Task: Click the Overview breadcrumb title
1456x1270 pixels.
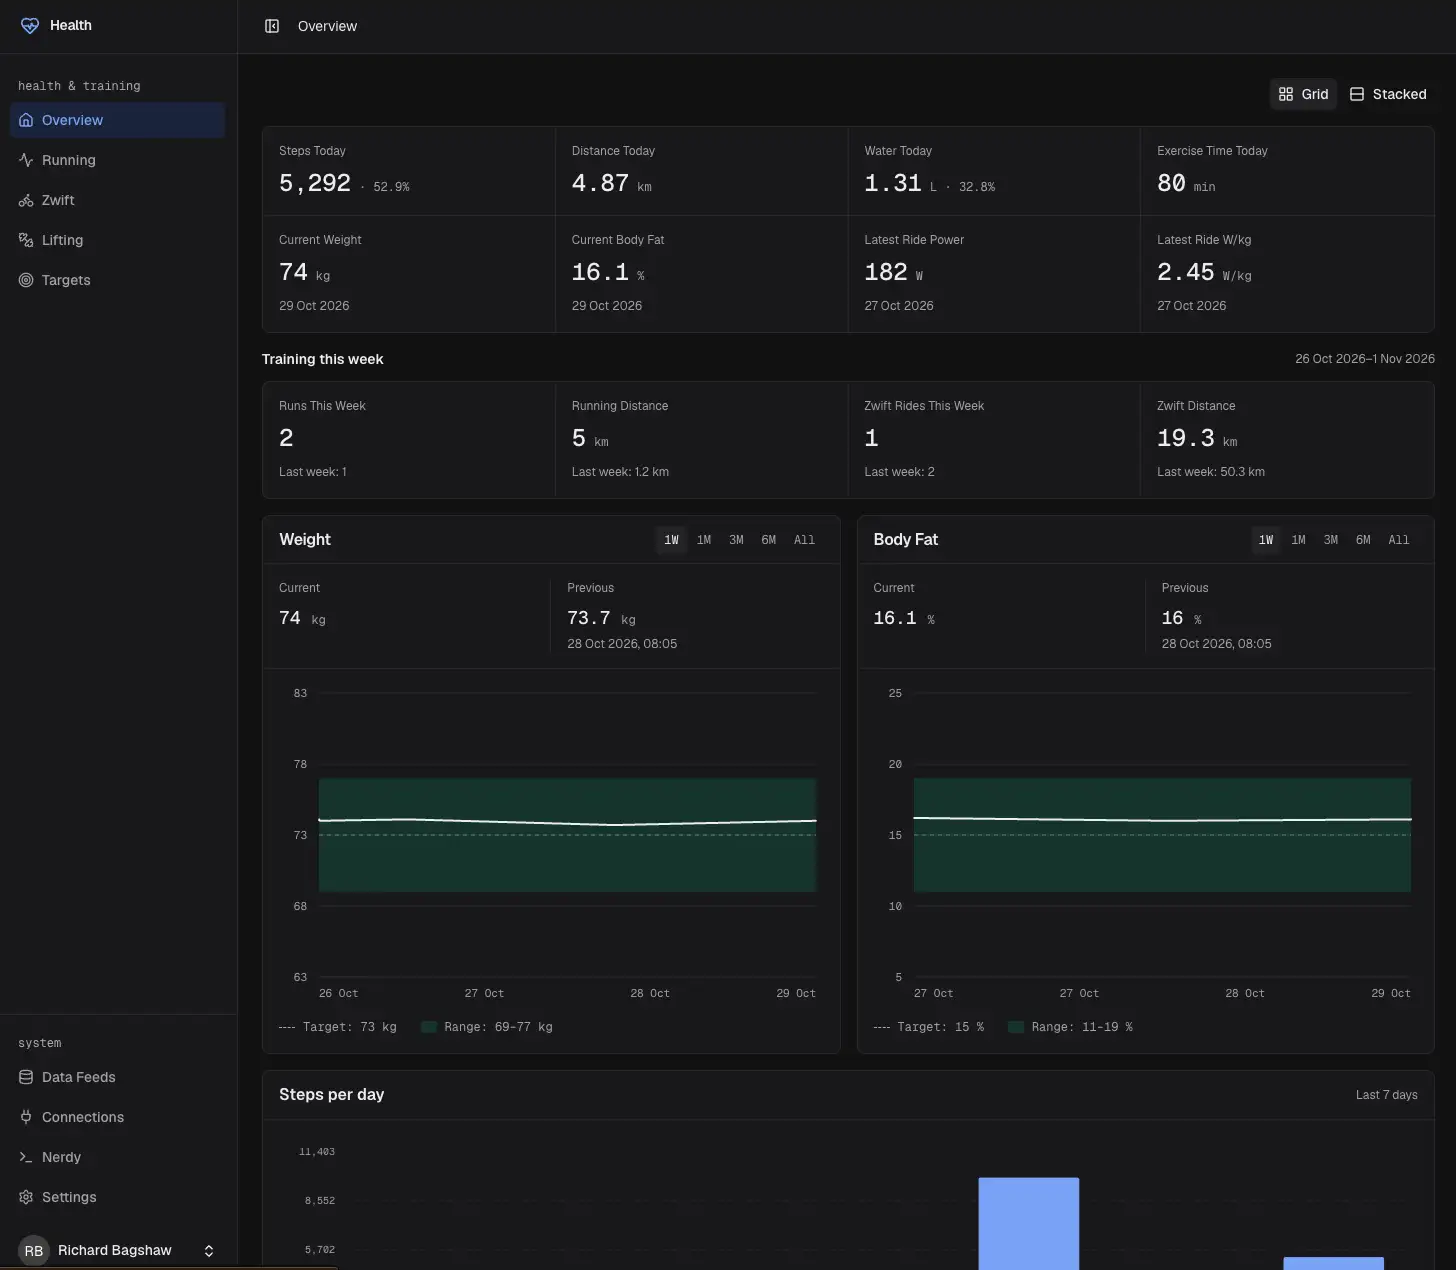Action: point(327,26)
